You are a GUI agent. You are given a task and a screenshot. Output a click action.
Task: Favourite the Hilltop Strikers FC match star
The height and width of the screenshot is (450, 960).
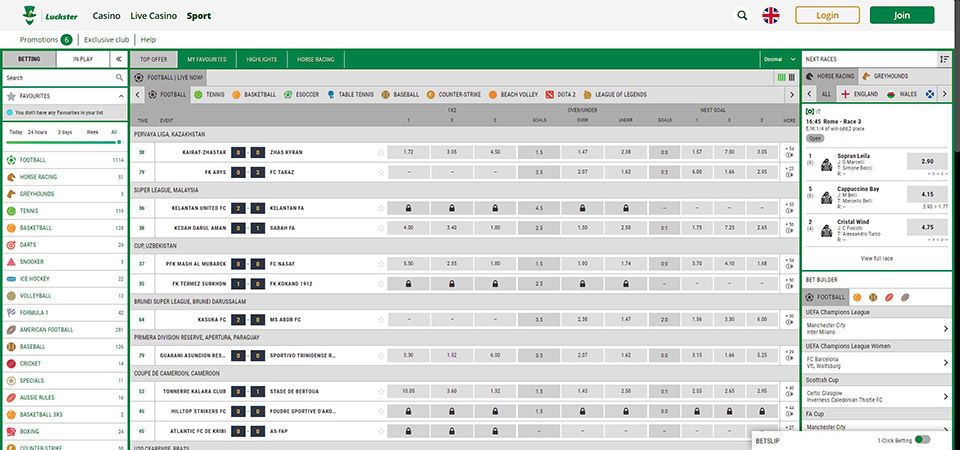click(x=381, y=411)
